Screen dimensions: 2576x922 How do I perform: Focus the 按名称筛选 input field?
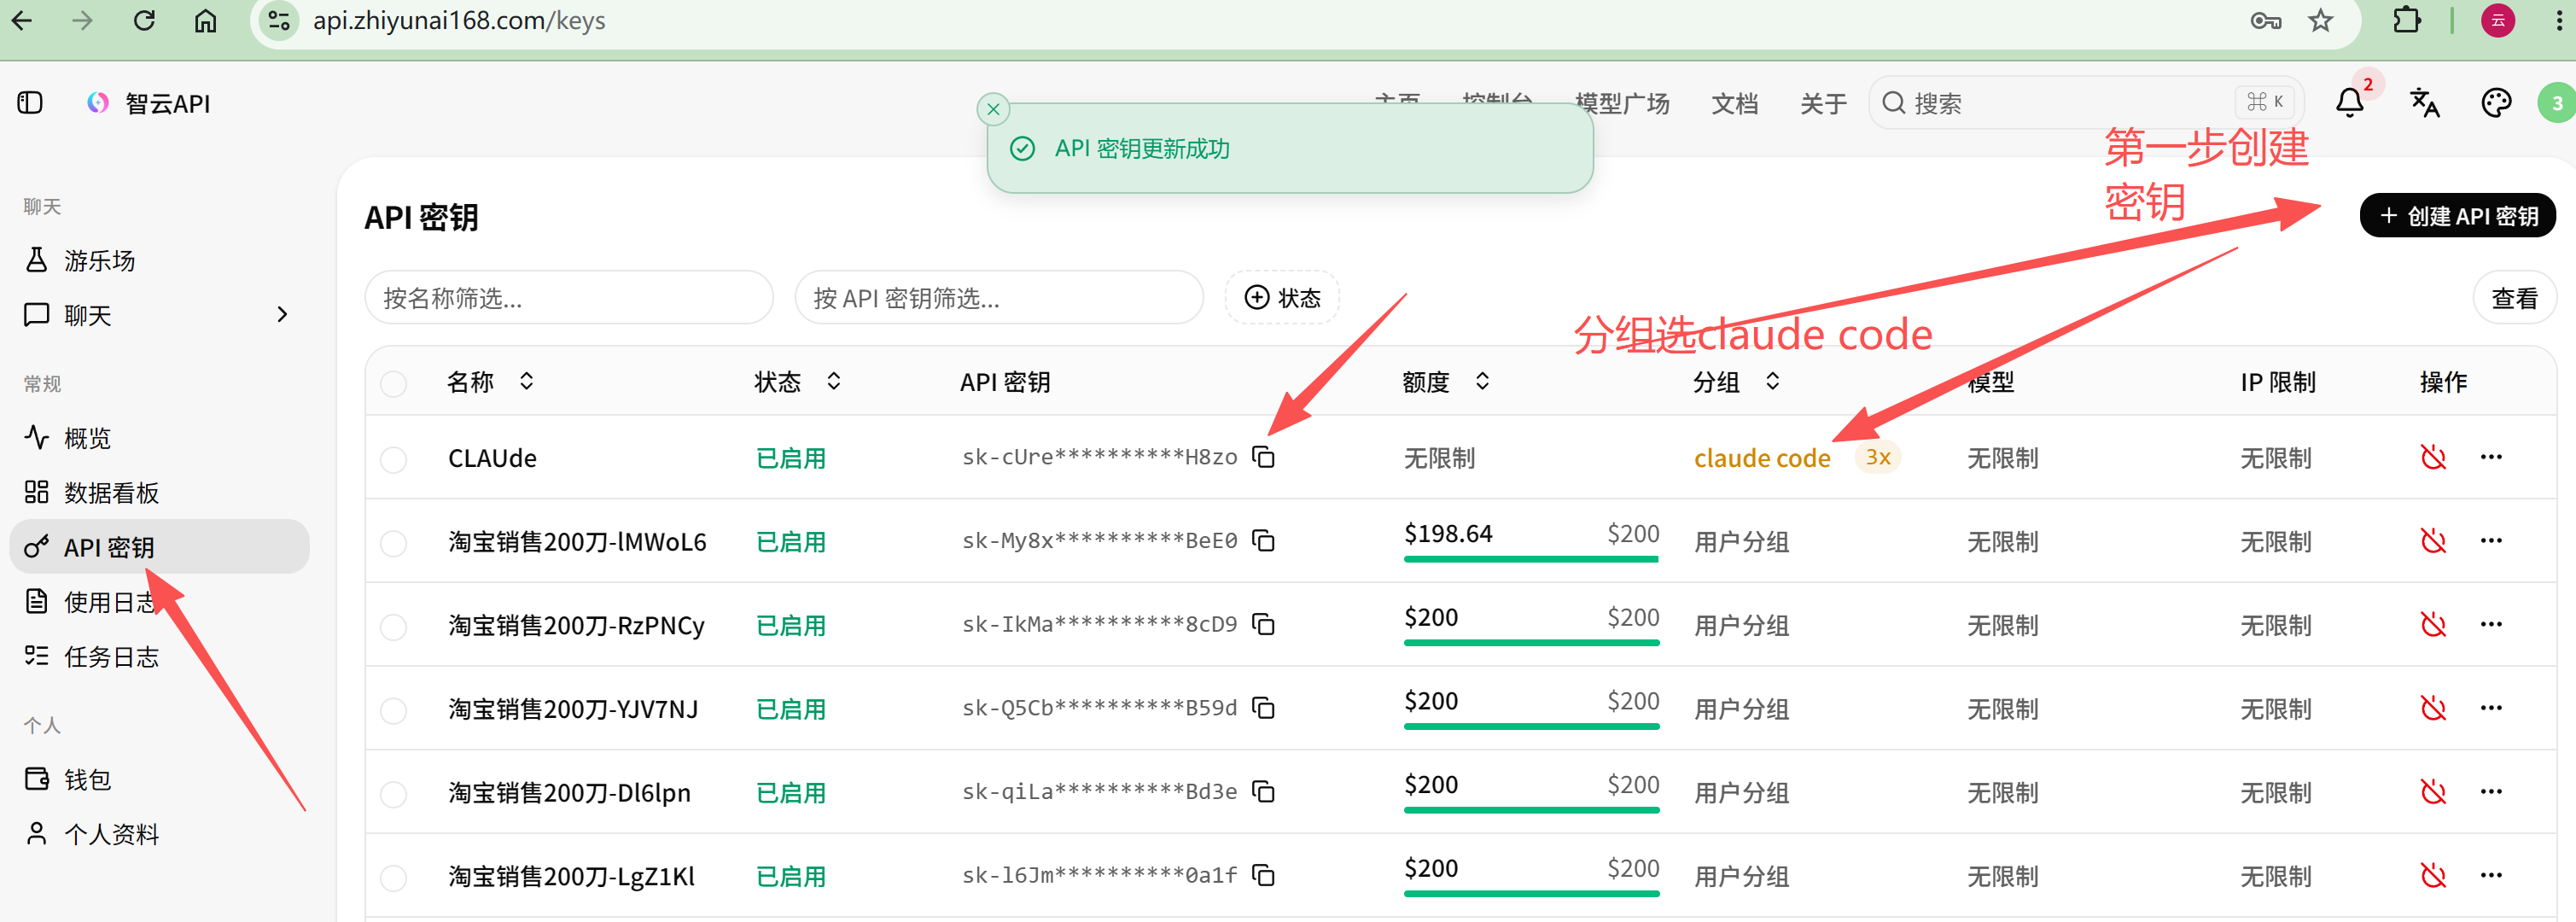[569, 298]
